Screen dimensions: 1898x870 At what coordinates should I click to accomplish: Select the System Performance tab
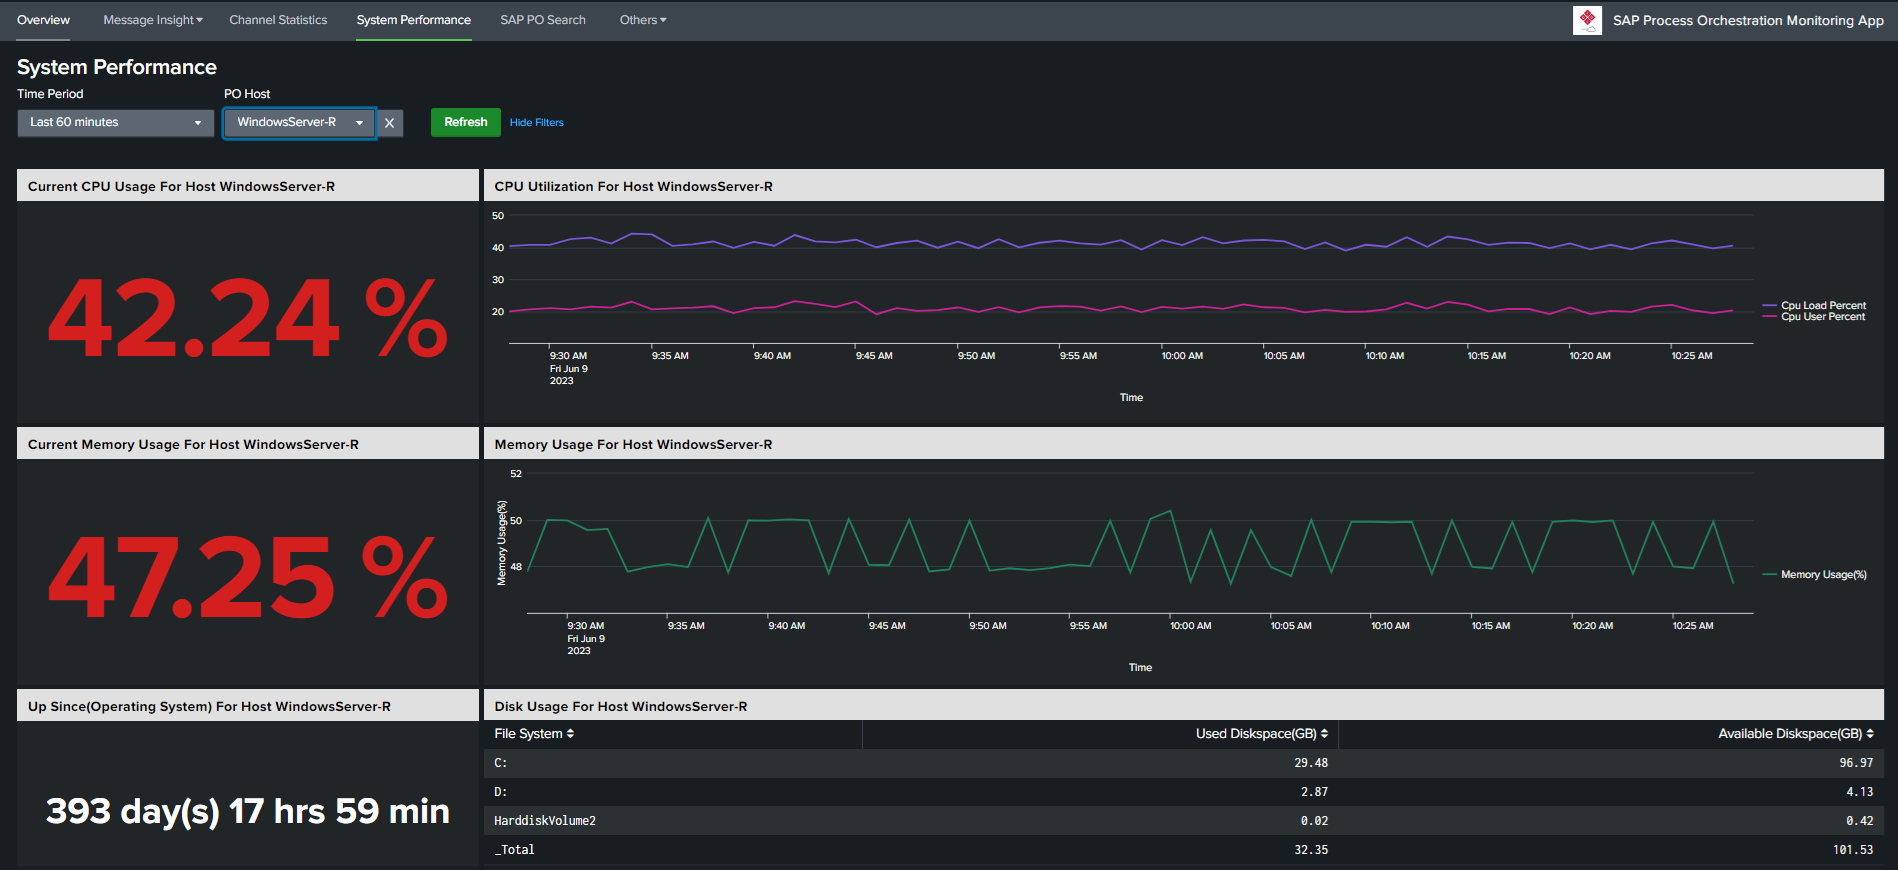click(414, 20)
